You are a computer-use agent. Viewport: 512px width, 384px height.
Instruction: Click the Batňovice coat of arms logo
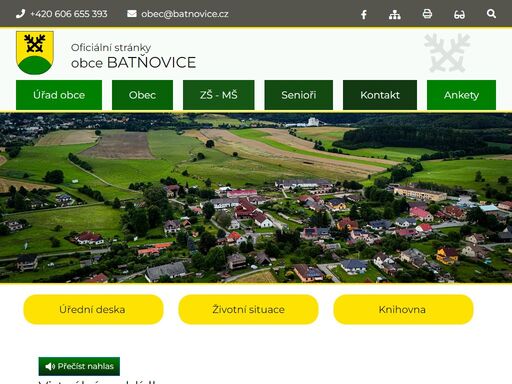click(x=35, y=53)
